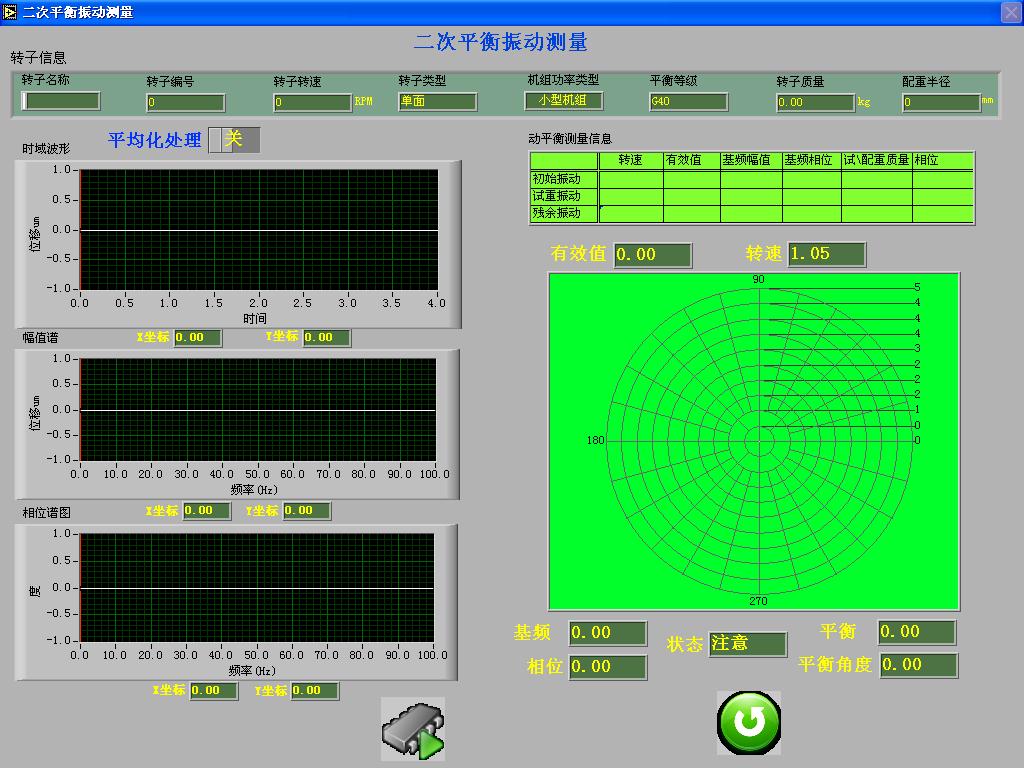Click the 转速 field showing 1.05

coord(826,254)
